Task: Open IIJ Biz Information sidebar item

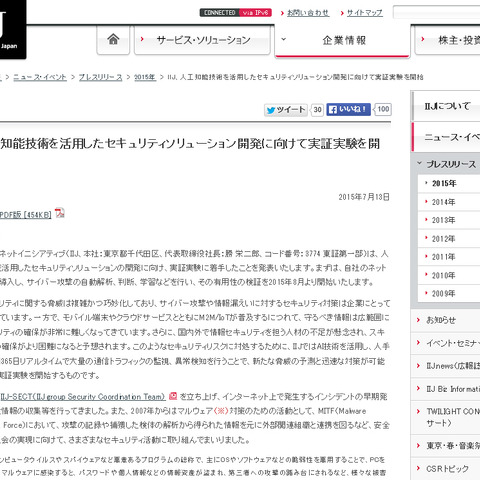Action: tap(446, 389)
